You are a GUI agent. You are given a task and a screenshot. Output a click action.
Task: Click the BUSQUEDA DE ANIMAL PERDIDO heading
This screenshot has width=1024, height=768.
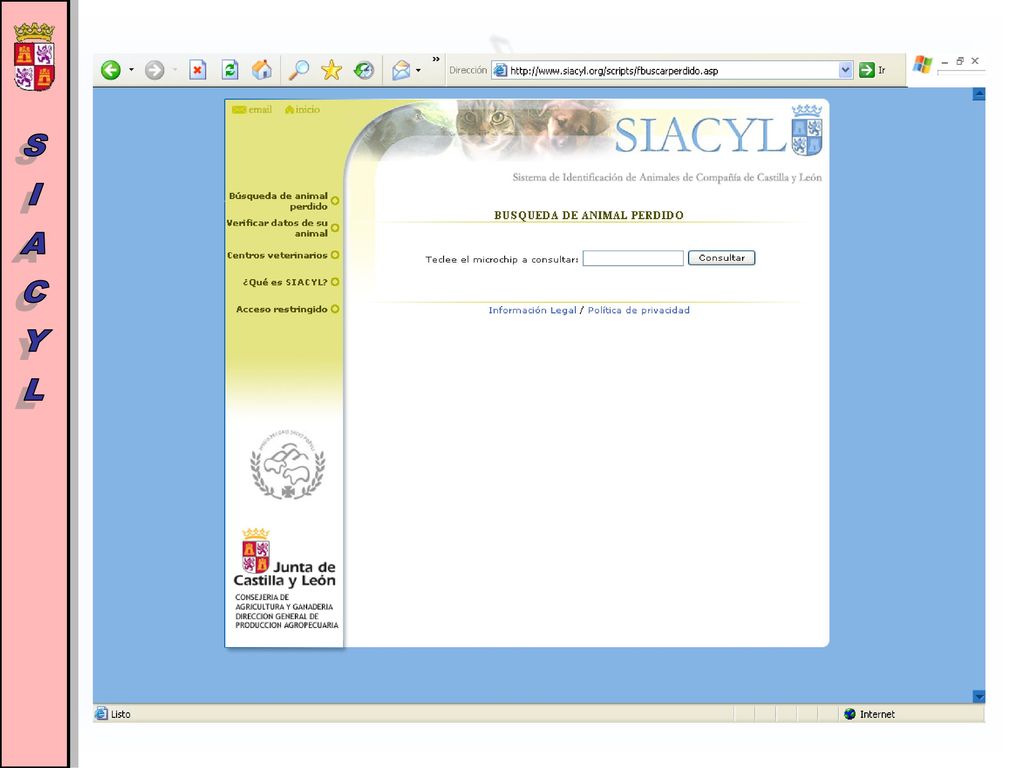[588, 215]
